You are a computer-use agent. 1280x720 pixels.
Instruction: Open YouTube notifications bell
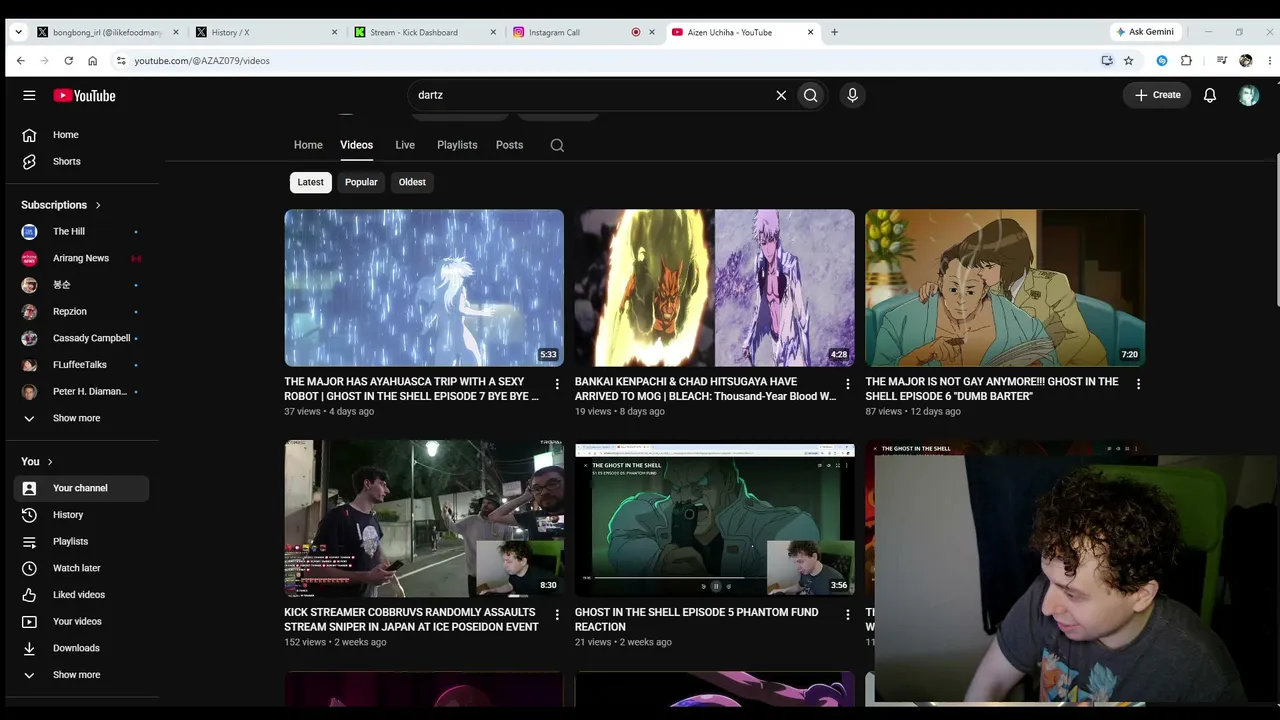tap(1210, 95)
